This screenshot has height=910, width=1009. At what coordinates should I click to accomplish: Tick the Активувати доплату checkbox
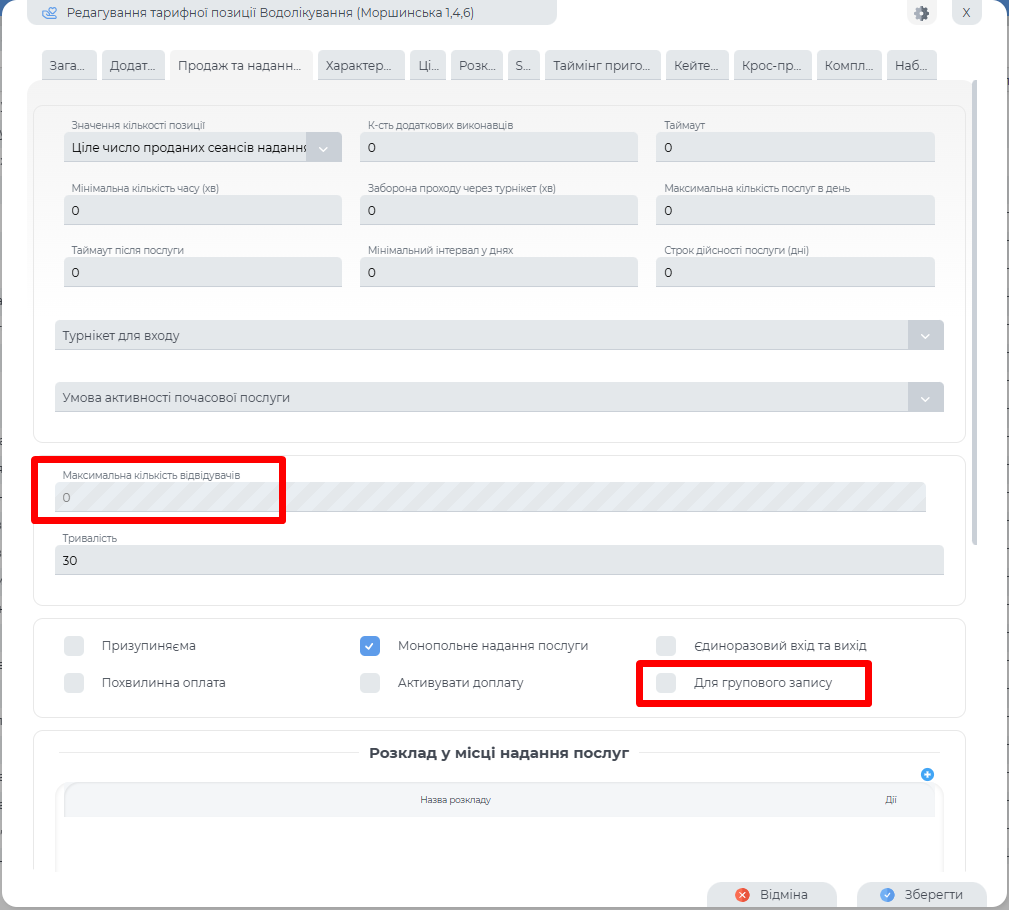click(x=370, y=683)
